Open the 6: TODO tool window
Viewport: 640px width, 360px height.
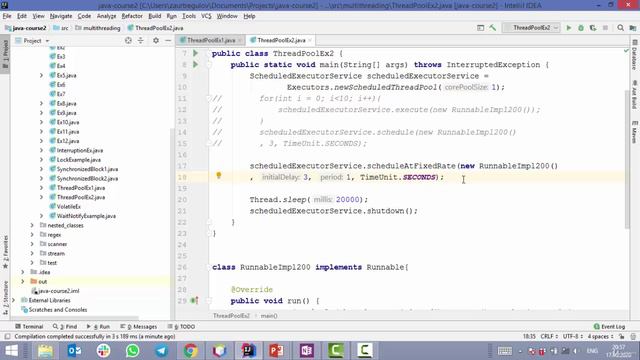coord(182,327)
